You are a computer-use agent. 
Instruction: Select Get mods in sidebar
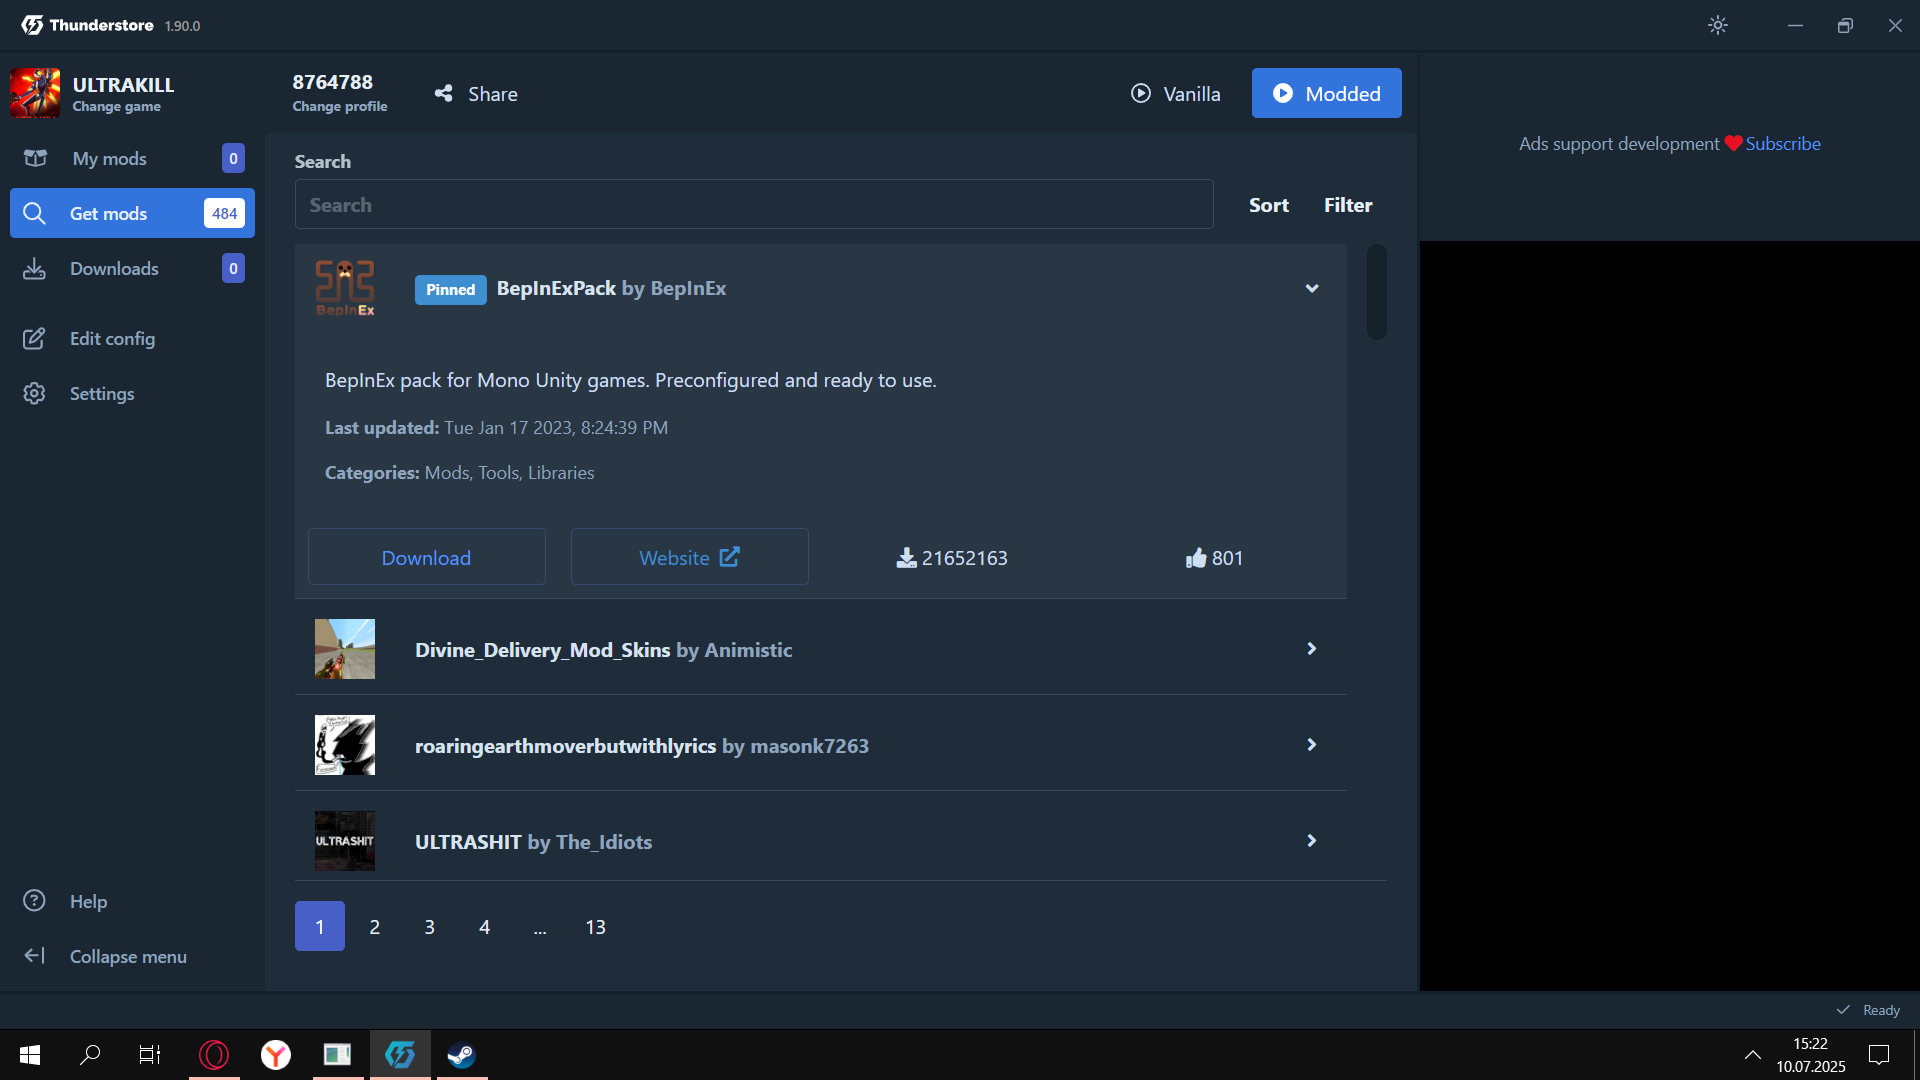coord(132,213)
